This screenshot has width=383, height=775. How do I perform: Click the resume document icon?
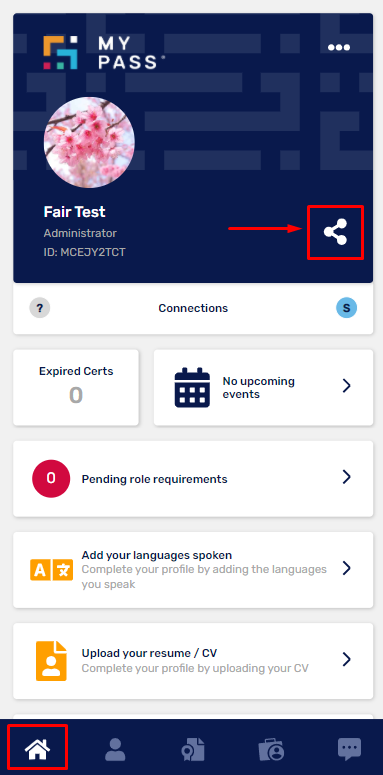click(51, 661)
